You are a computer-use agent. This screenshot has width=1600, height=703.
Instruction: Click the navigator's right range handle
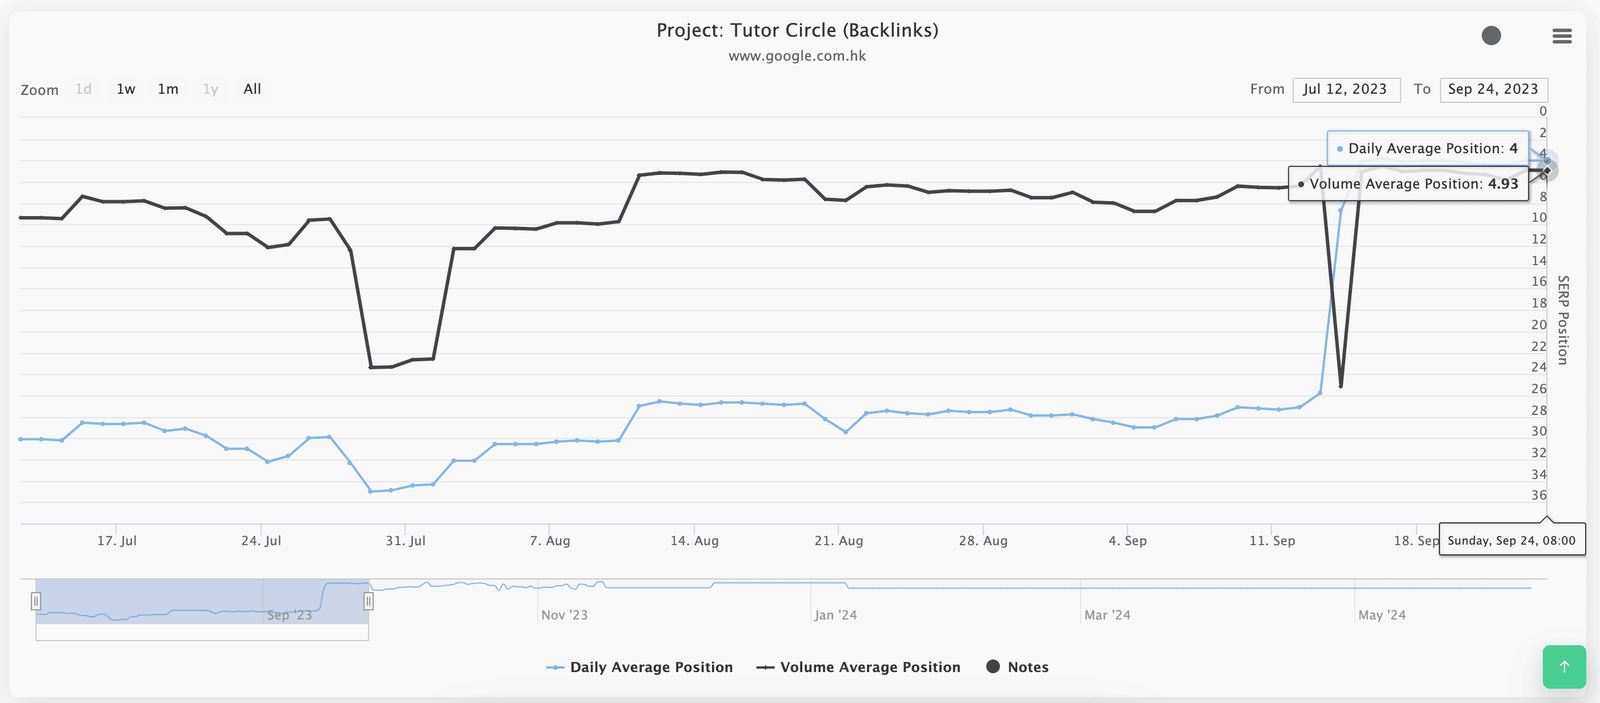[x=368, y=601]
